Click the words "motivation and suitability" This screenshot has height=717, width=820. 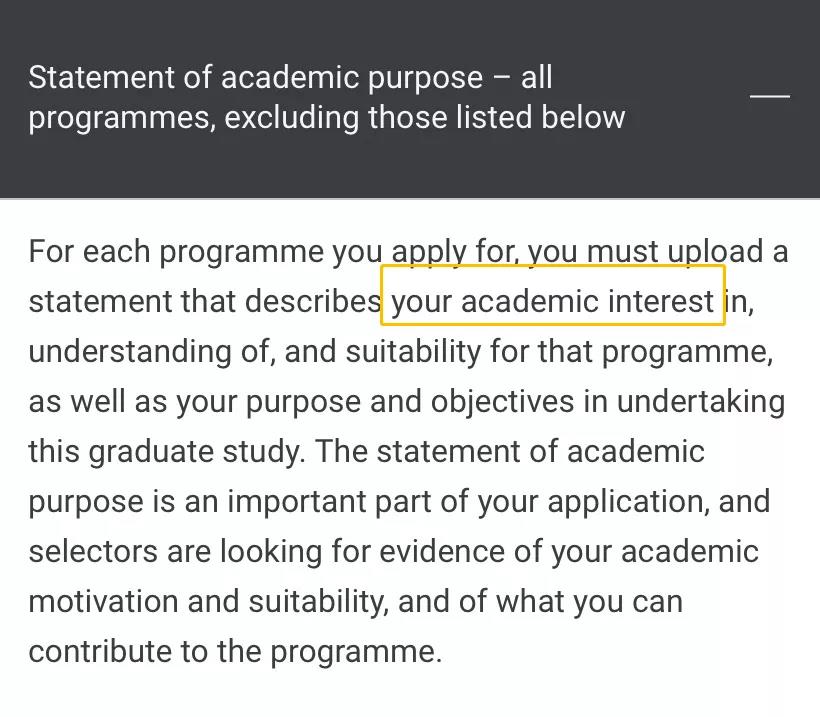(x=209, y=602)
